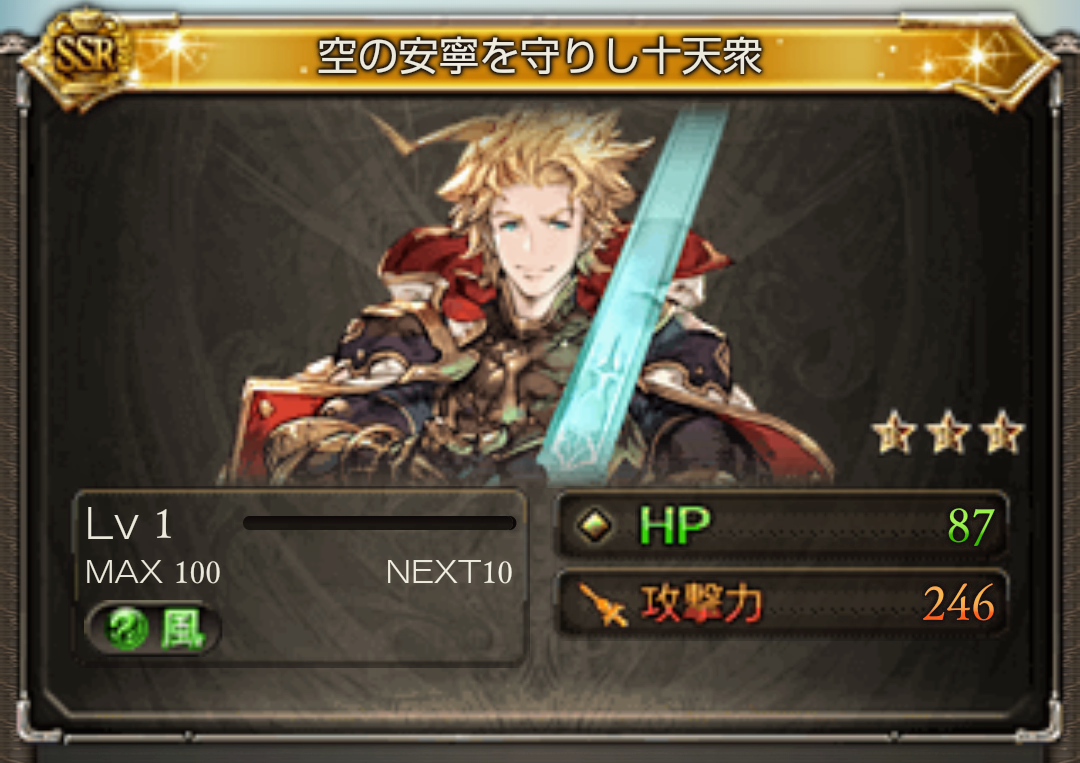Click the Lv 1 level label
1080x763 pixels.
(x=129, y=525)
